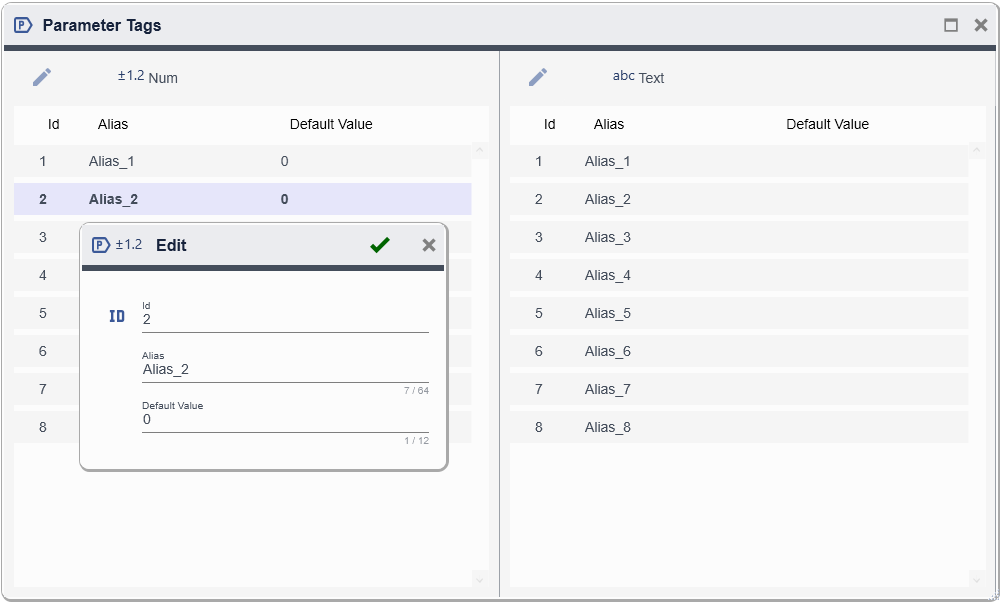Select the Alias_8 row in the Text table
Image resolution: width=1000 pixels, height=602 pixels.
(x=738, y=427)
